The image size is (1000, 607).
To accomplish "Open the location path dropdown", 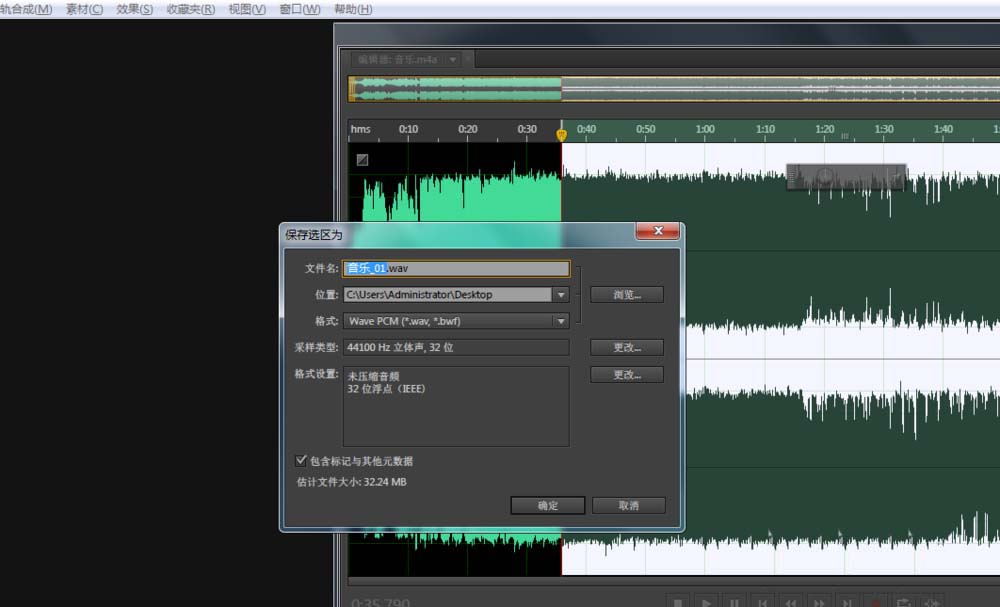I will pos(561,295).
